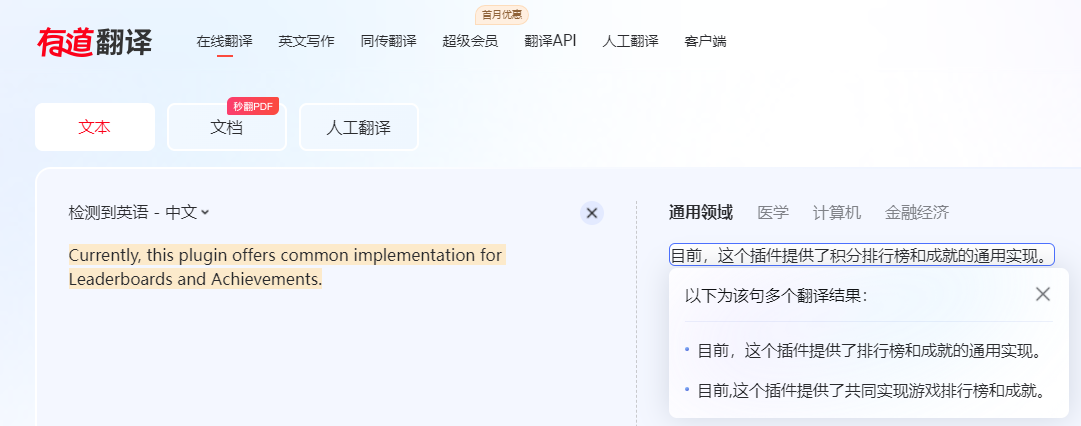The height and width of the screenshot is (426, 1081).
Task: Click the source English text input area
Action: click(x=285, y=267)
